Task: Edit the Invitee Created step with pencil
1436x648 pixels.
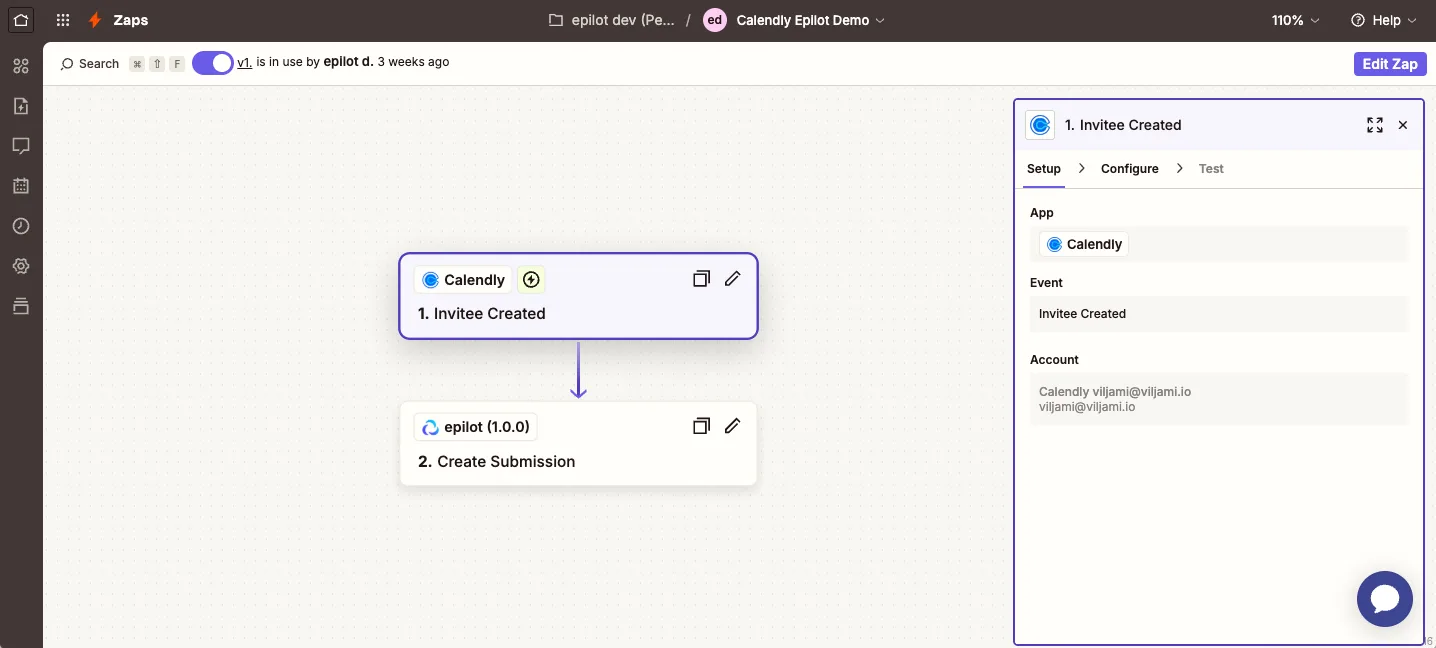Action: pos(732,279)
